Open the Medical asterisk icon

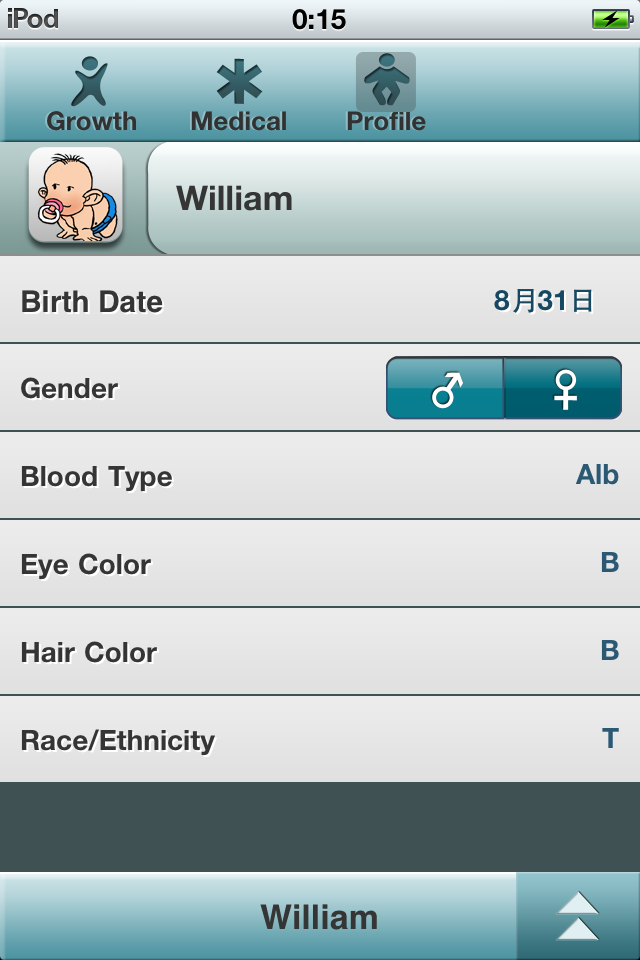pos(239,81)
